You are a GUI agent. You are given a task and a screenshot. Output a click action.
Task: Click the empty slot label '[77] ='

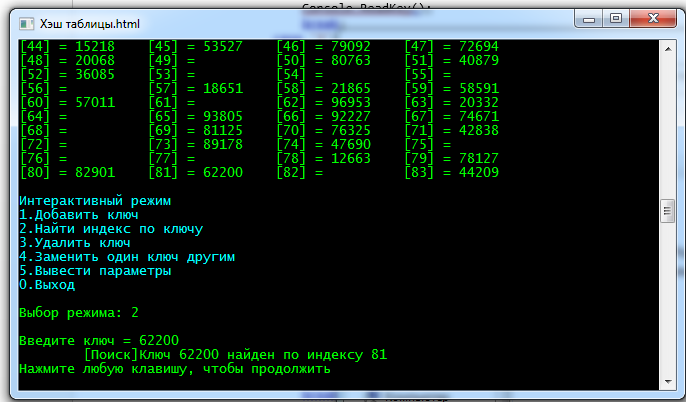tap(172, 158)
